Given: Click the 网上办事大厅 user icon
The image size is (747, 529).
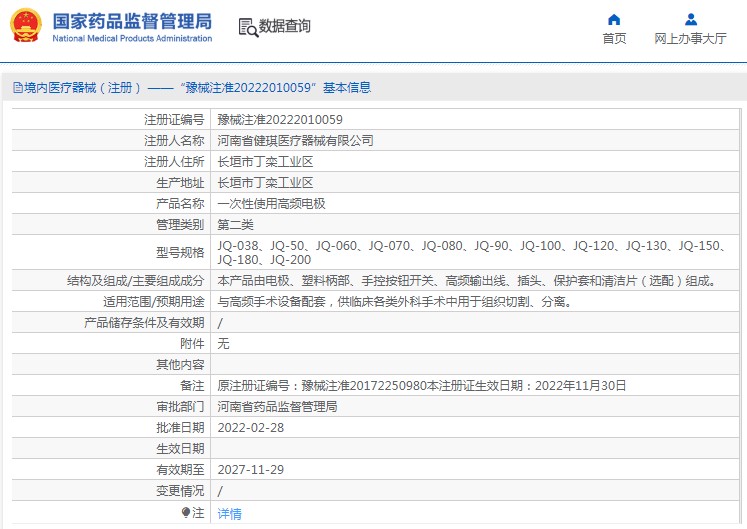Looking at the screenshot, I should pyautogui.click(x=691, y=20).
